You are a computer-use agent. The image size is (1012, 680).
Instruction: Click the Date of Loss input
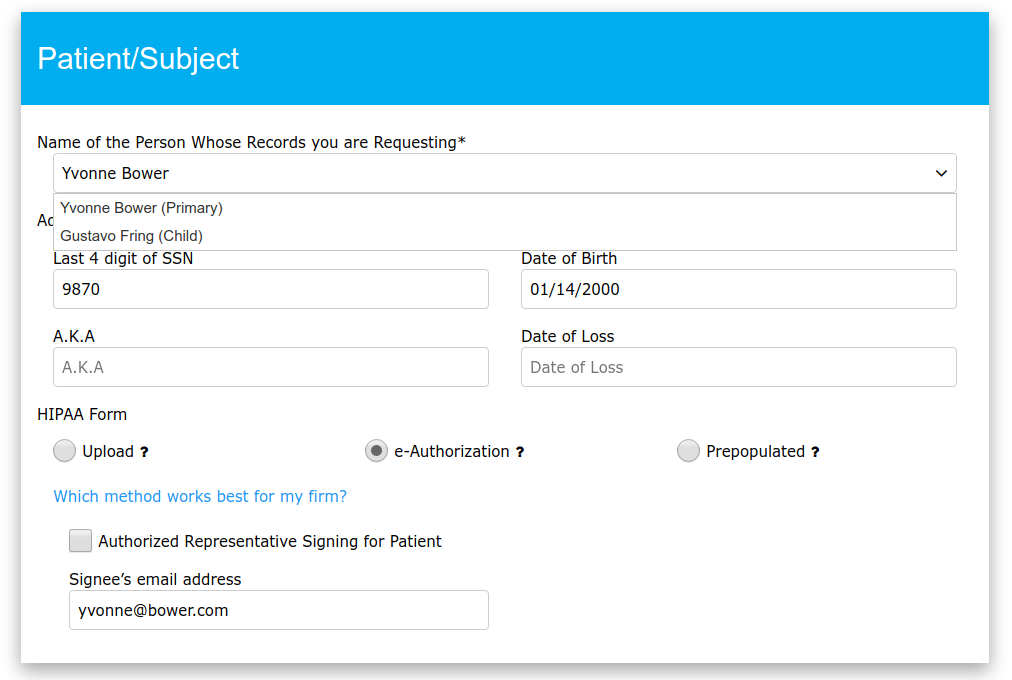coord(737,367)
